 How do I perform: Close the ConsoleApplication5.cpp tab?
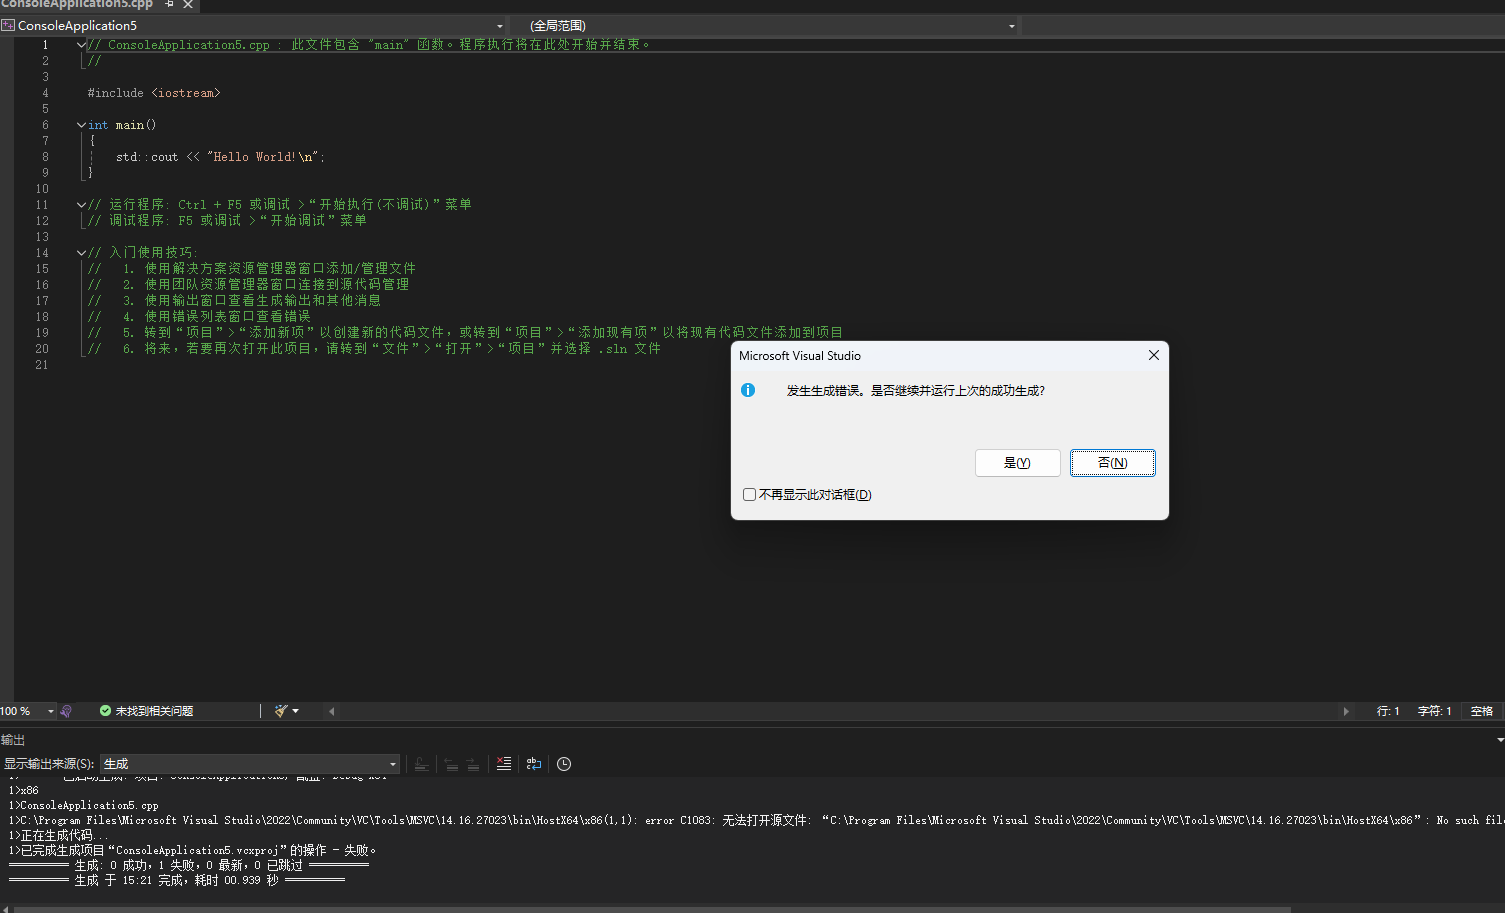188,4
